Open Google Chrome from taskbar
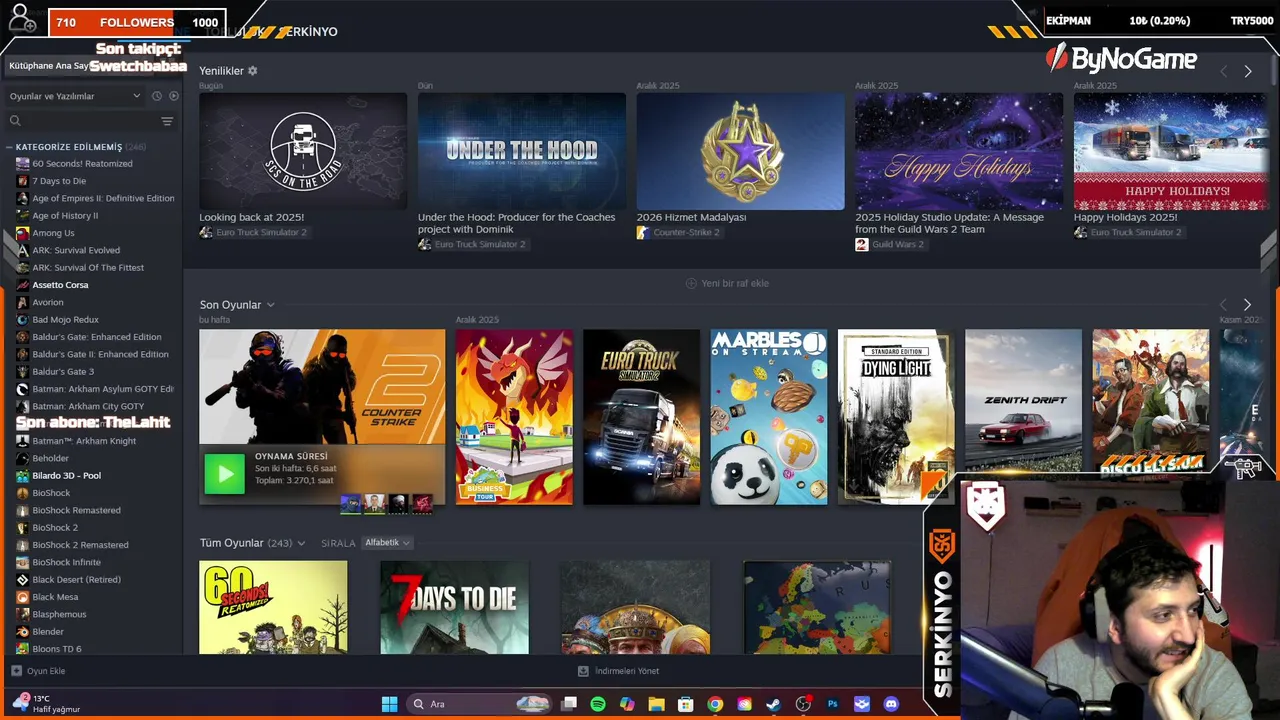 pyautogui.click(x=715, y=704)
